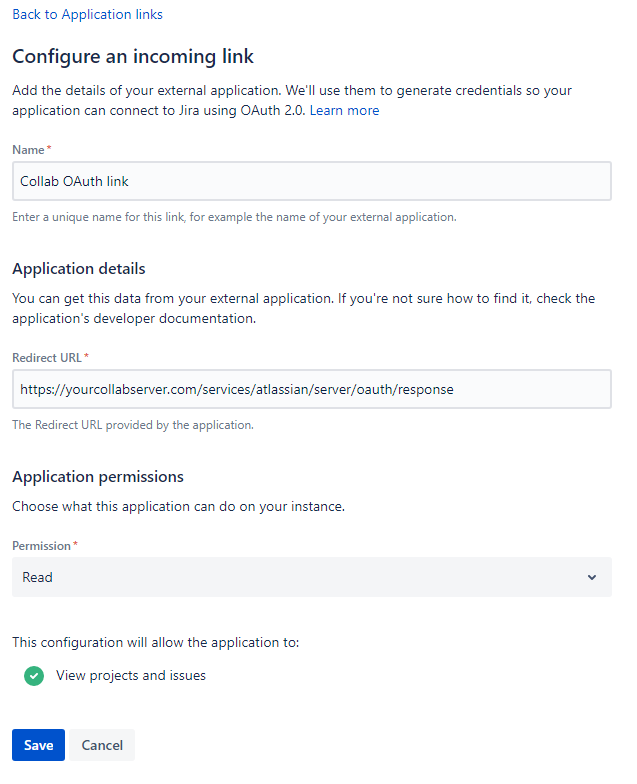Image resolution: width=637 pixels, height=784 pixels.
Task: Click inside the Redirect URL text box
Action: 311,389
